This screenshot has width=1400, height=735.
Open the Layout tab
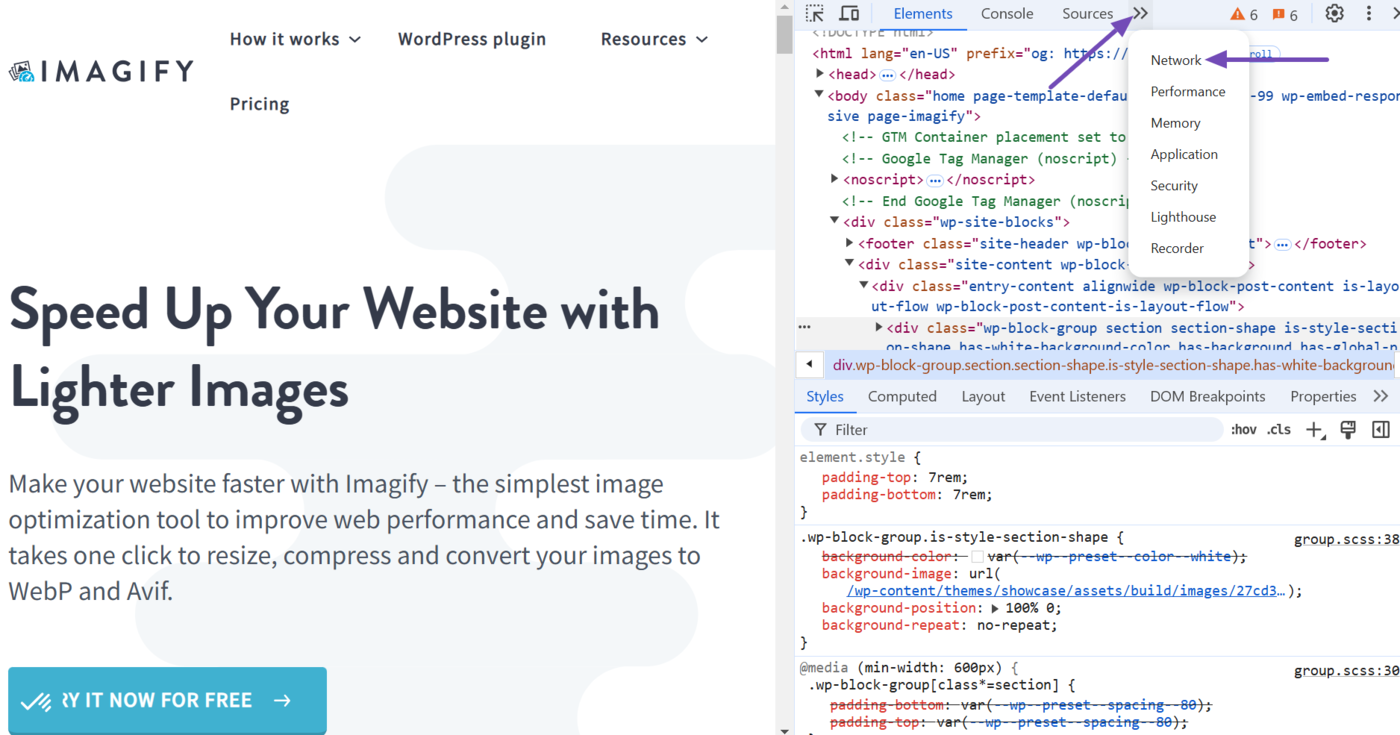tap(983, 397)
